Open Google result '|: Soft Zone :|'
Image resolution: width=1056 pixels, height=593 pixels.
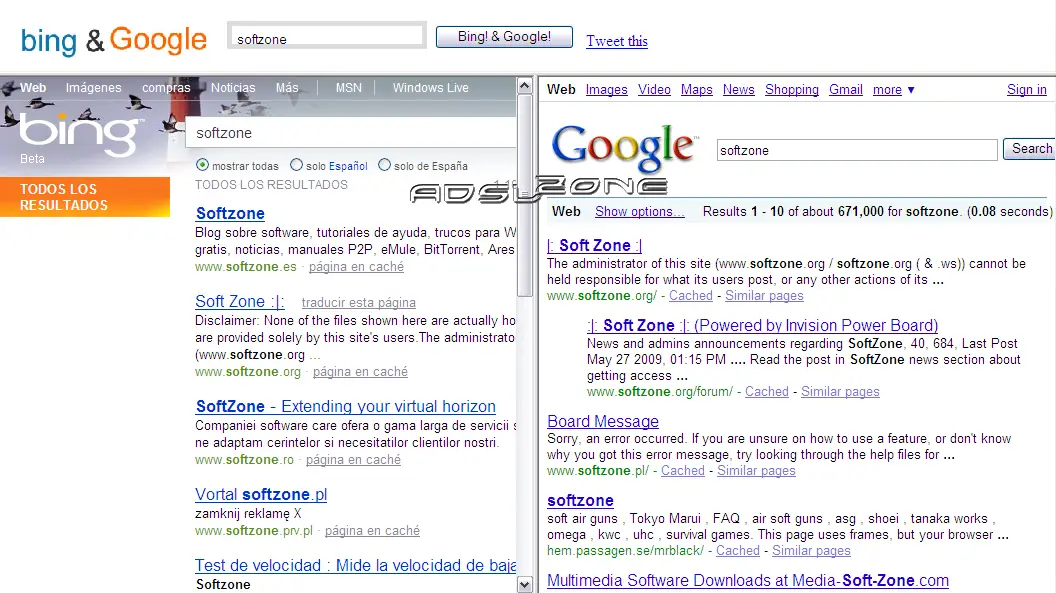(595, 246)
